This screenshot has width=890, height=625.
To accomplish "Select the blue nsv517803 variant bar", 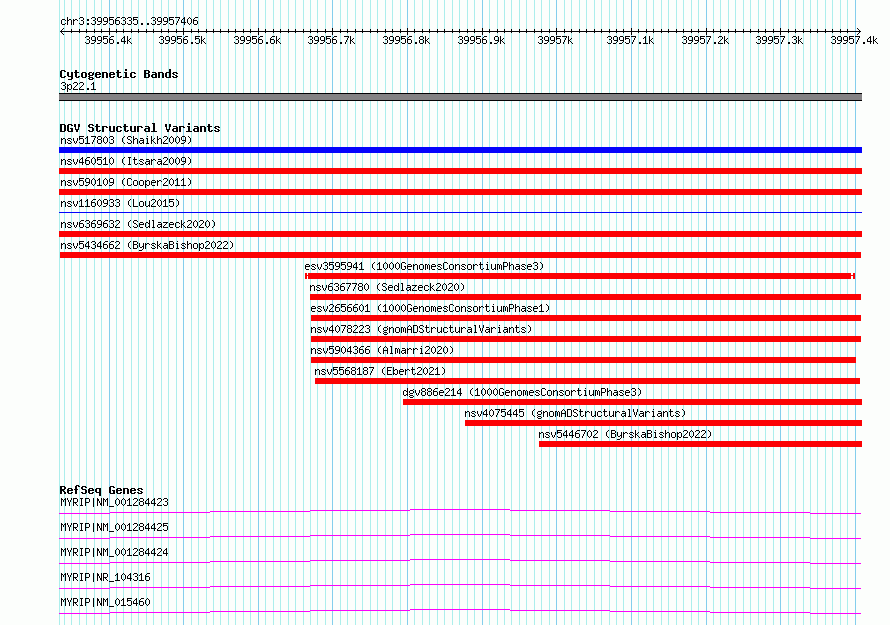I will click(x=460, y=150).
